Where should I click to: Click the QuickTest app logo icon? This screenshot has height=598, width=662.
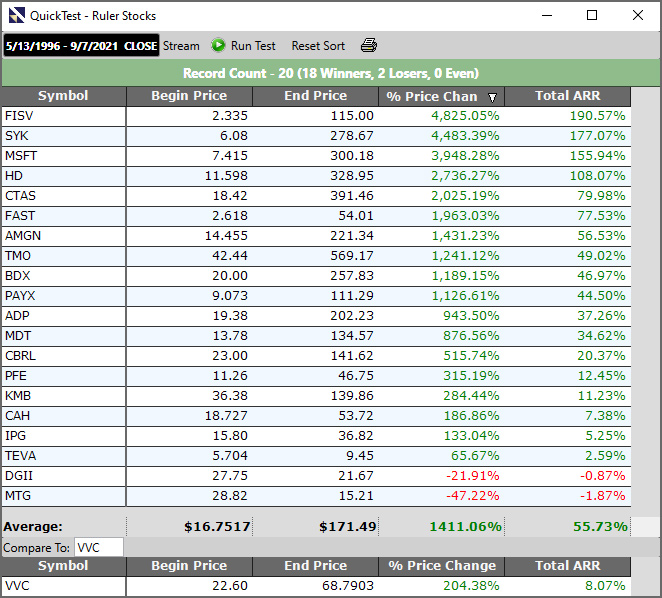[x=16, y=16]
